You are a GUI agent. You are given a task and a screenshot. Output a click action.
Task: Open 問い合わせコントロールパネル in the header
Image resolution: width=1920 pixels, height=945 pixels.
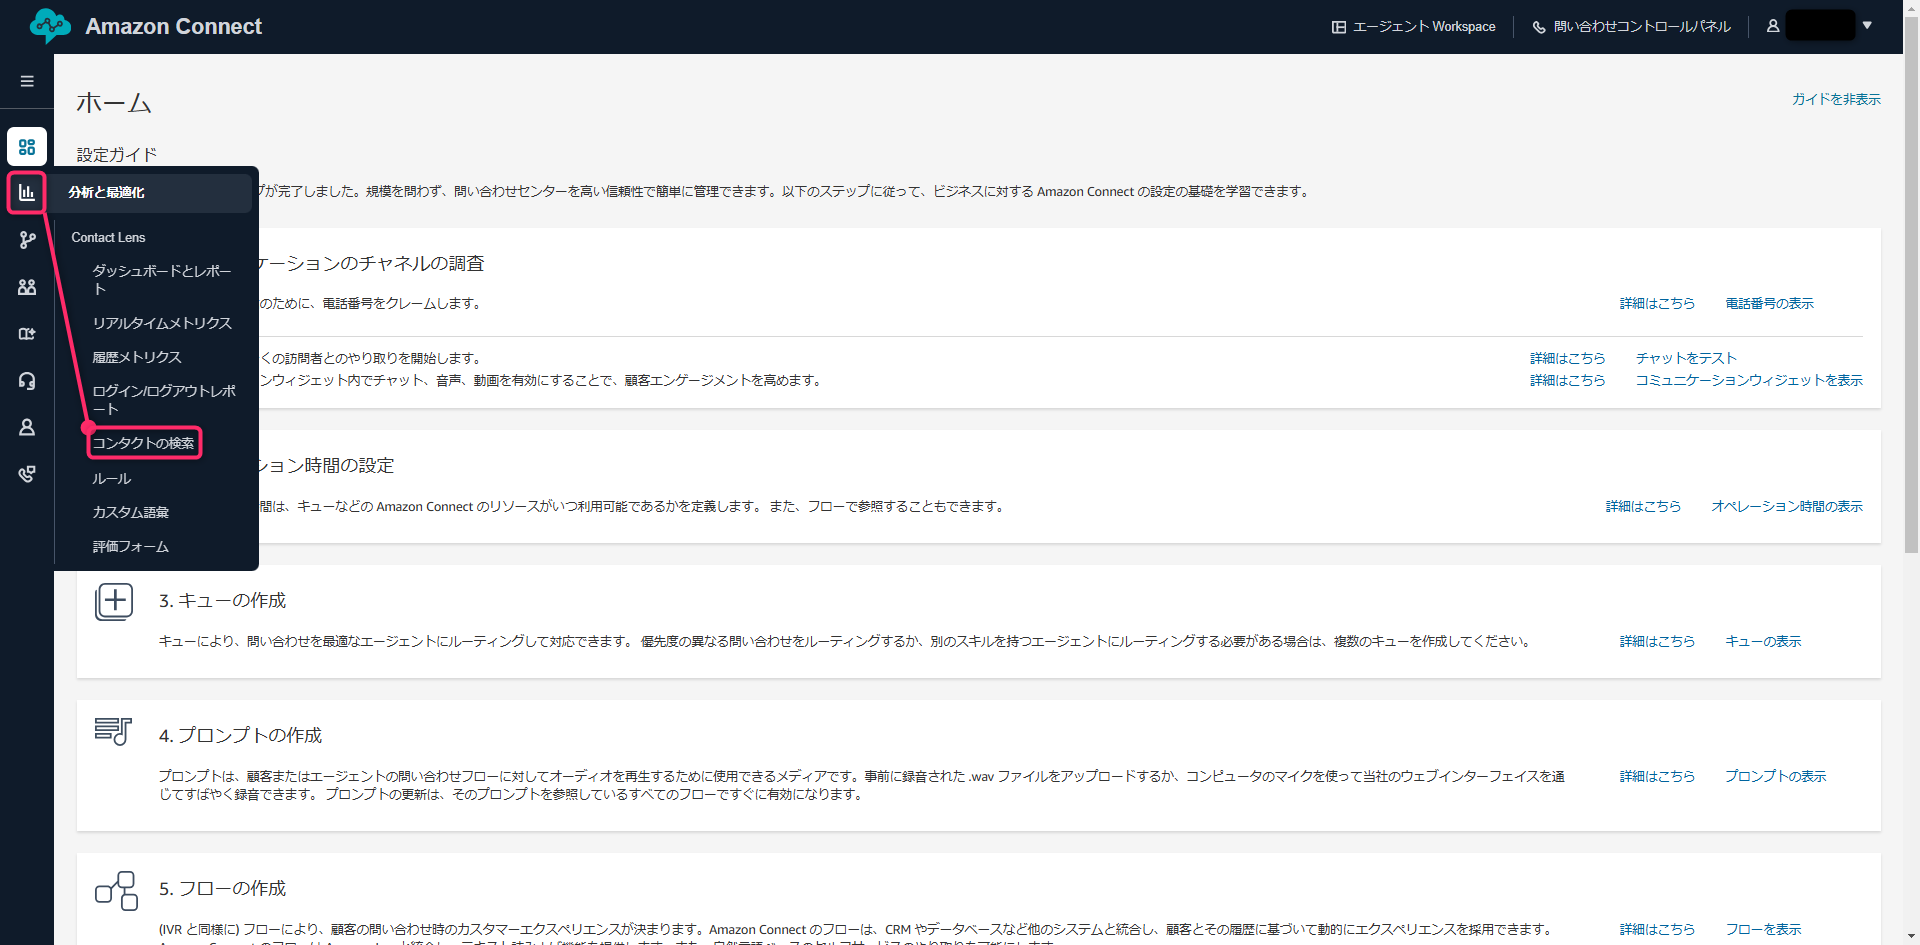[1632, 27]
